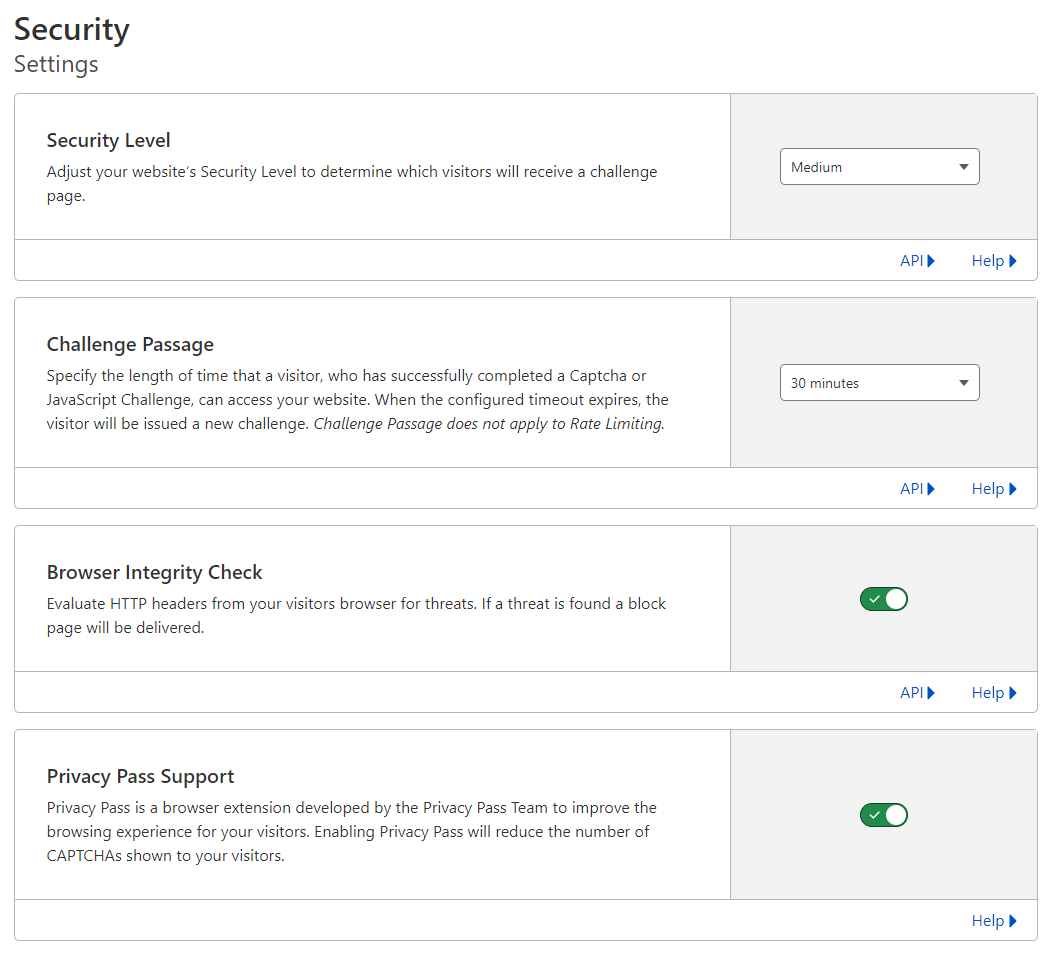Turn off the Privacy Pass Support switch
Image resolution: width=1049 pixels, height=955 pixels.
coord(883,815)
